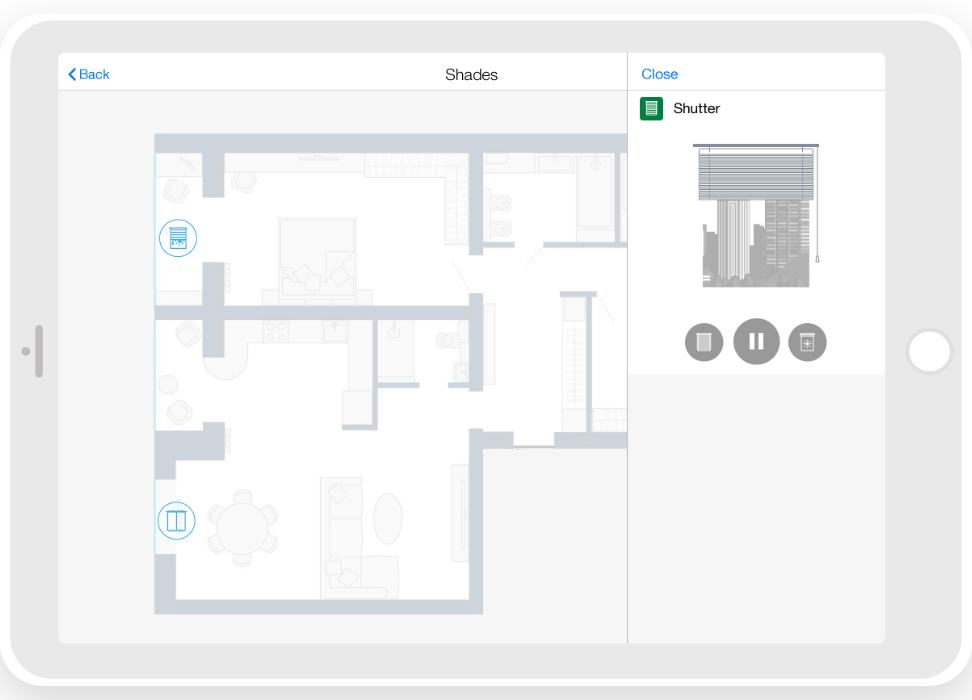The image size is (972, 700).
Task: Tap the bathtub in the bathroom
Action: [594, 190]
